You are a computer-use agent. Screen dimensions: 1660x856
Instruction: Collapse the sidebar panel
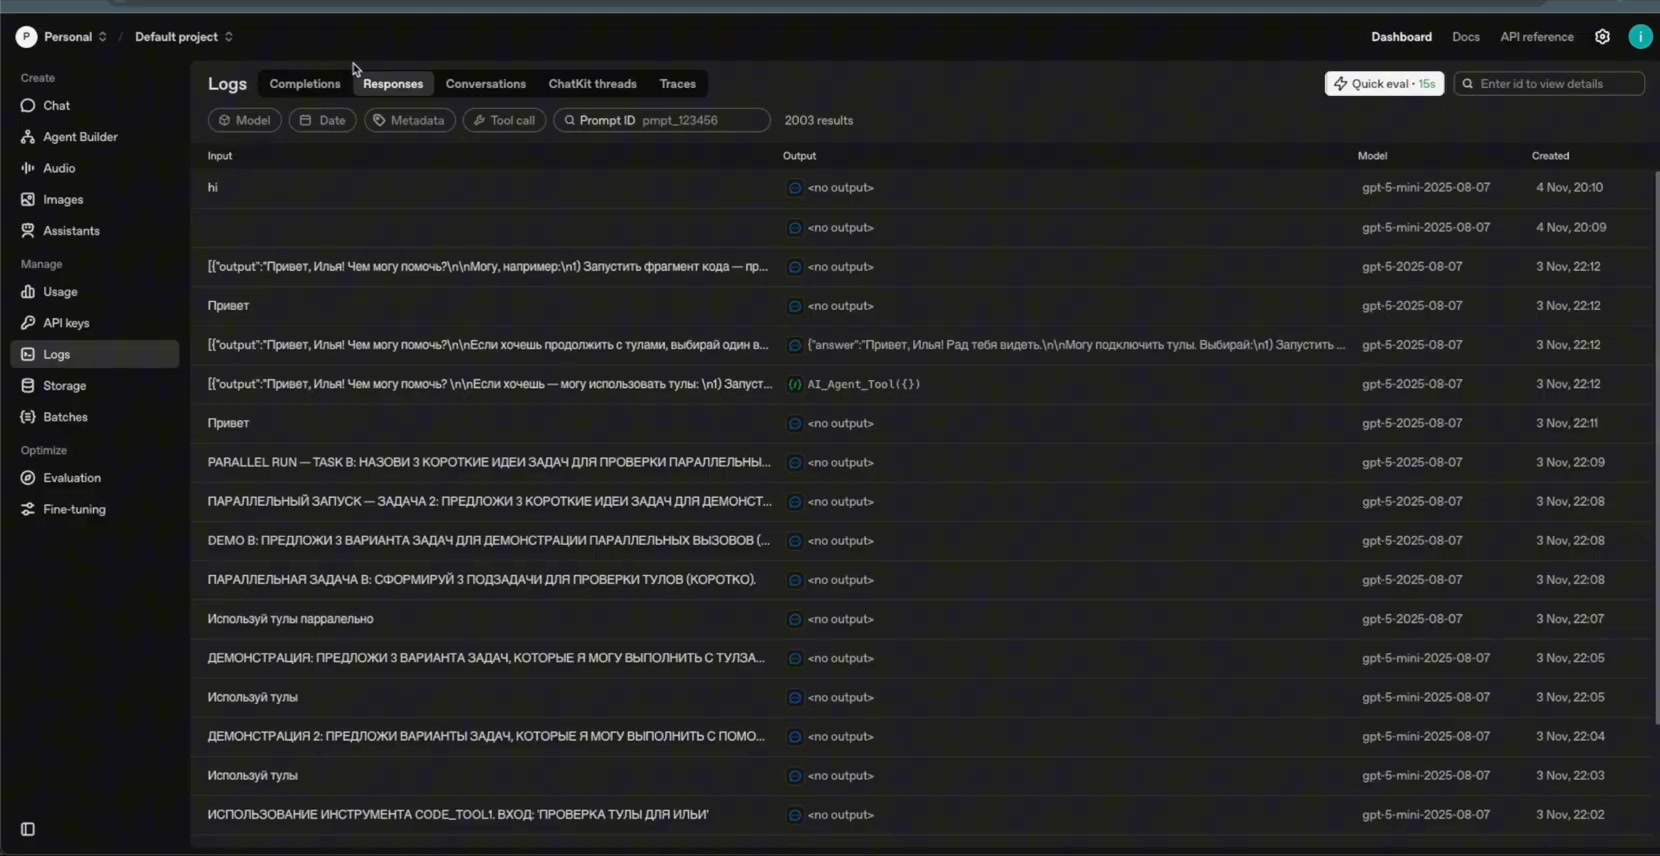click(x=28, y=829)
